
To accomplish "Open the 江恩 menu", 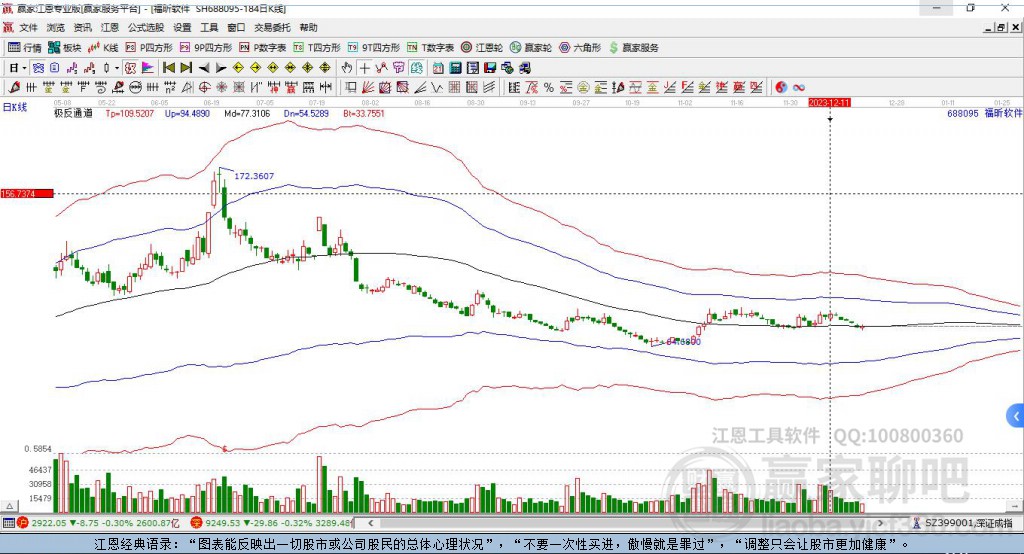I will pyautogui.click(x=110, y=27).
